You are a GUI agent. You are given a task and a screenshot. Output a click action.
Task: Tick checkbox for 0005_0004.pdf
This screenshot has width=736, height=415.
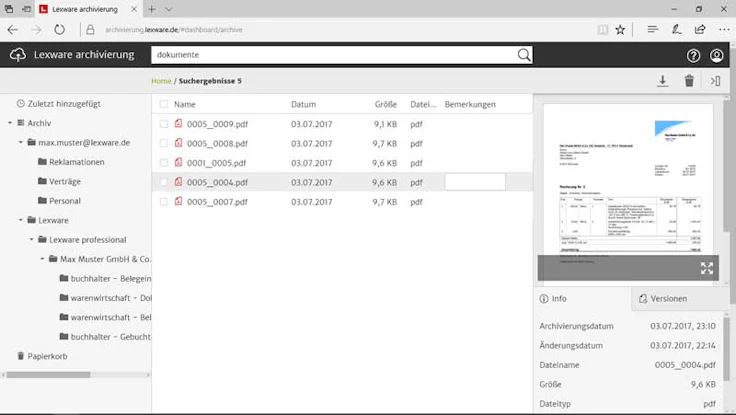pos(163,182)
